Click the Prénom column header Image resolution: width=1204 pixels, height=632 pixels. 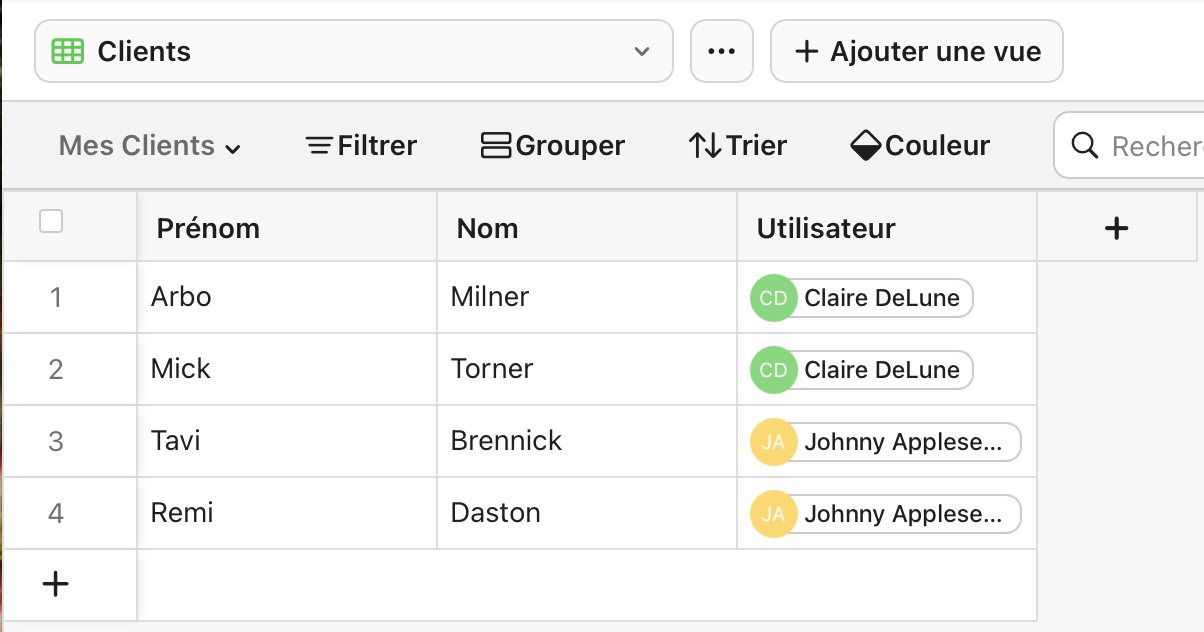208,227
